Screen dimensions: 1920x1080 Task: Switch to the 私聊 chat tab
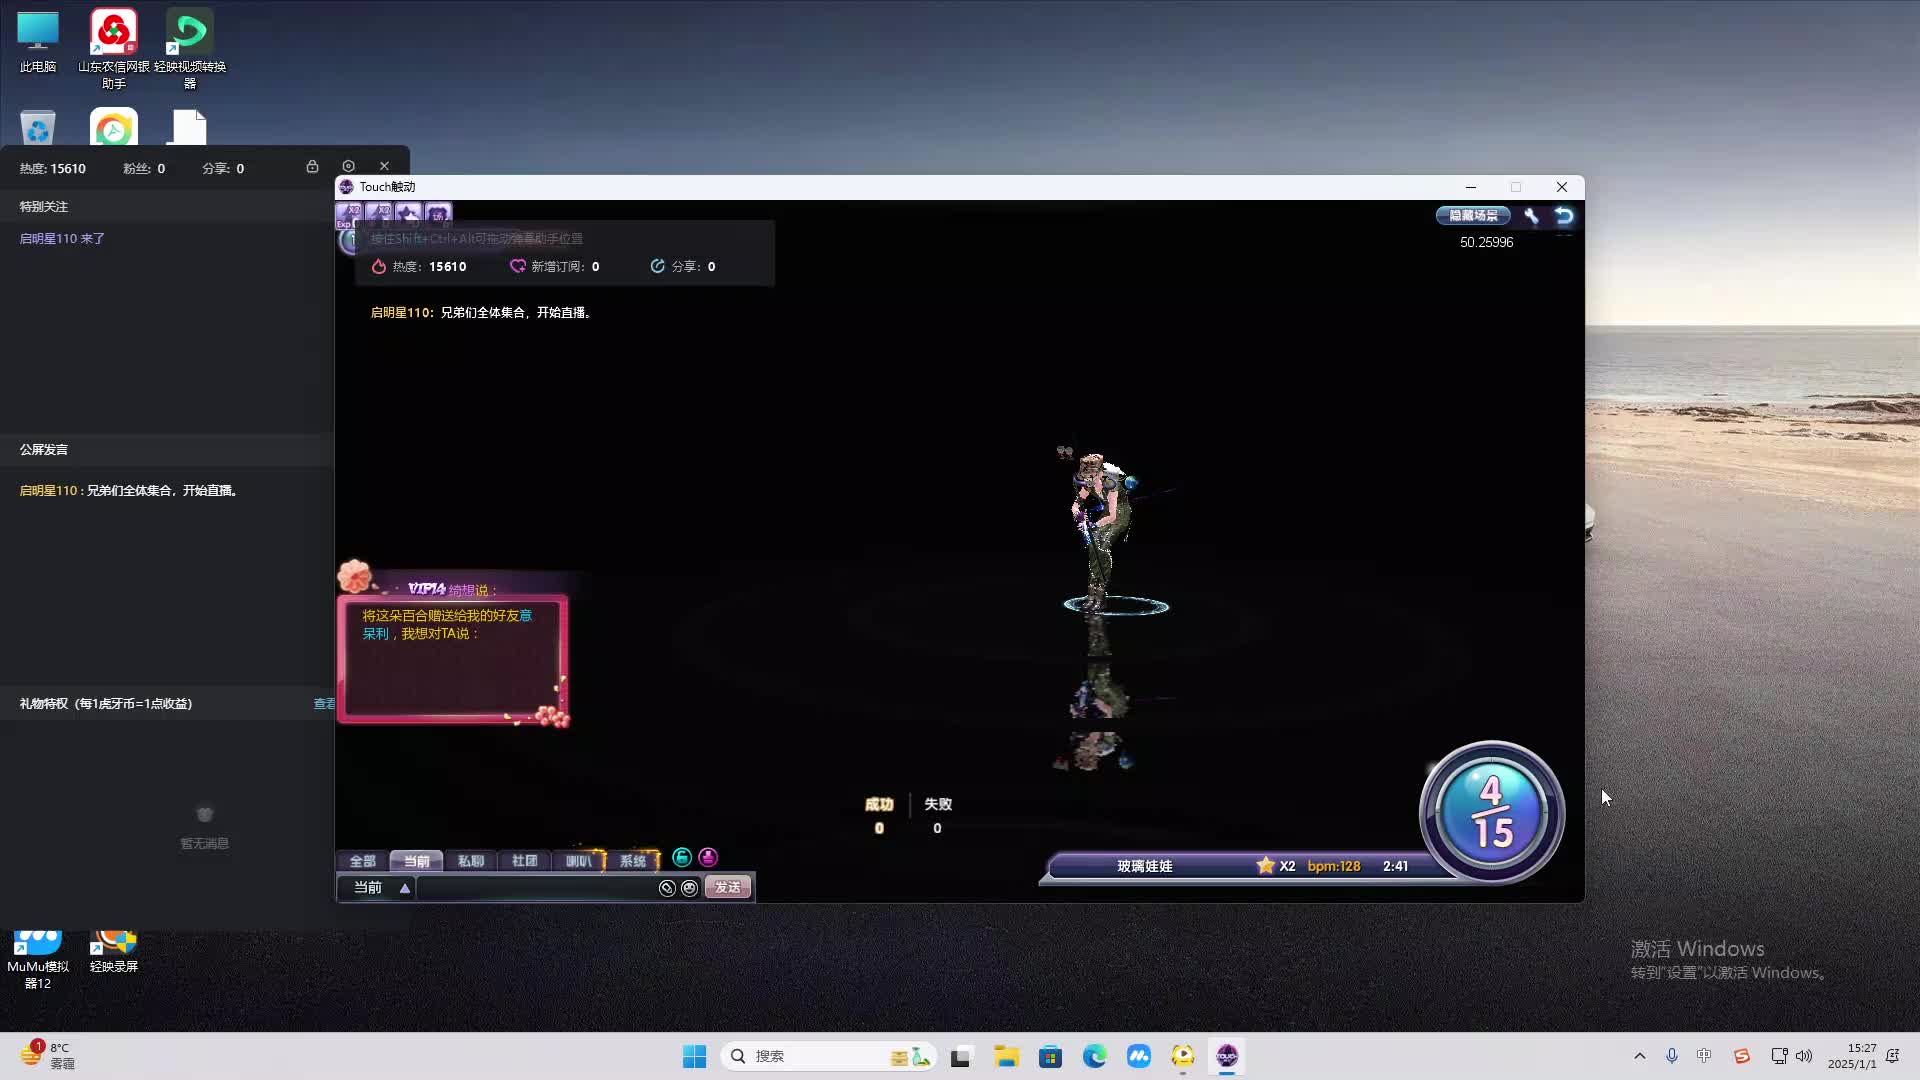coord(470,861)
